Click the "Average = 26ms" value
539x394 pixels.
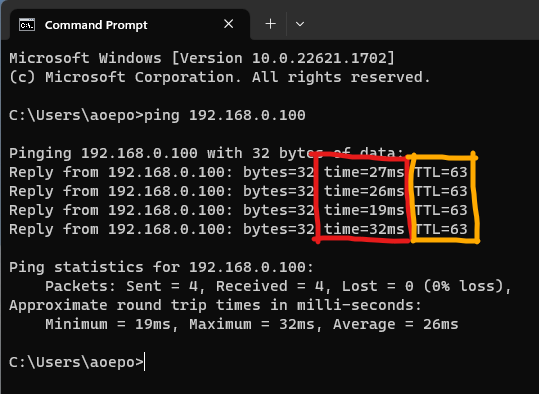[396, 324]
